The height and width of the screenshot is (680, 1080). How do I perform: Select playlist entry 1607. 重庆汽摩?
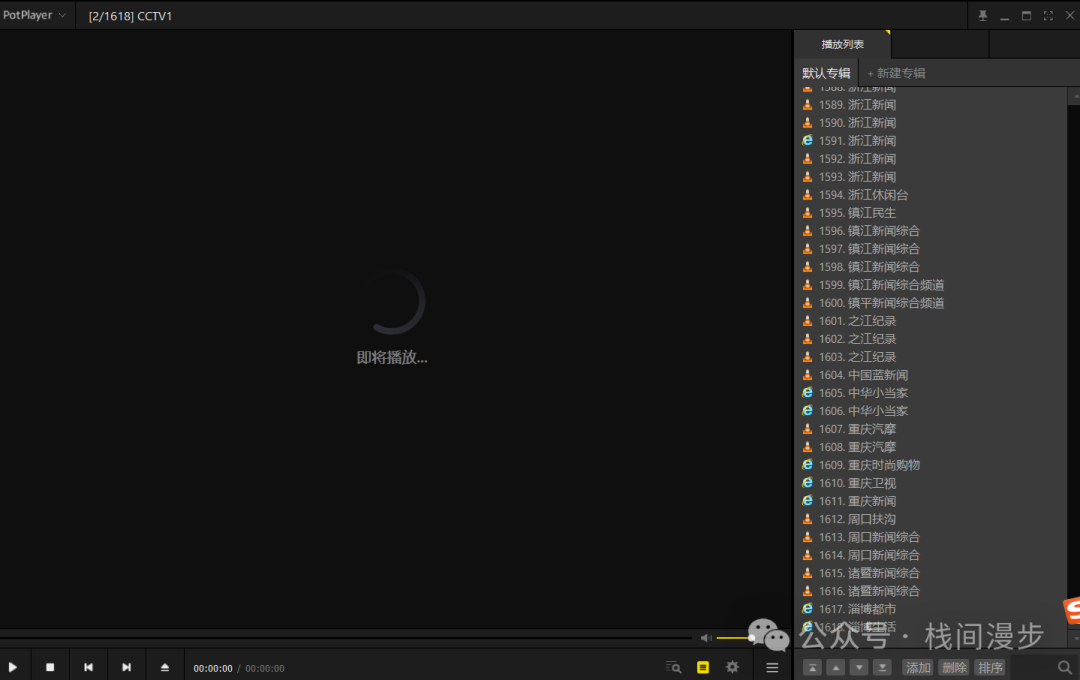click(x=931, y=429)
